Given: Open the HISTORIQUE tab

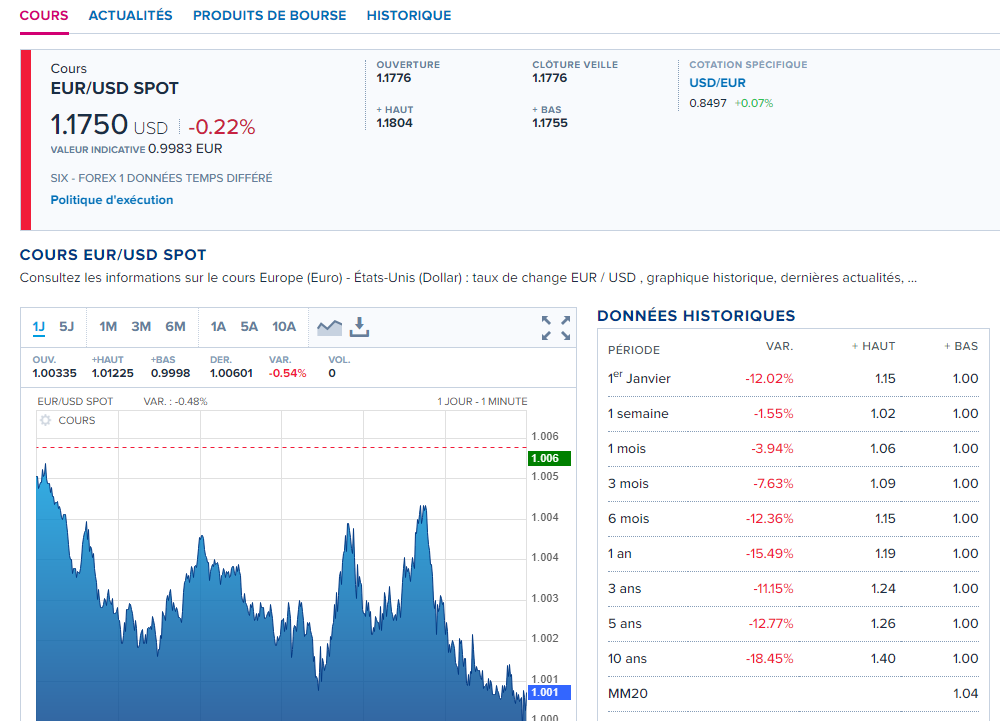Looking at the screenshot, I should pos(408,16).
